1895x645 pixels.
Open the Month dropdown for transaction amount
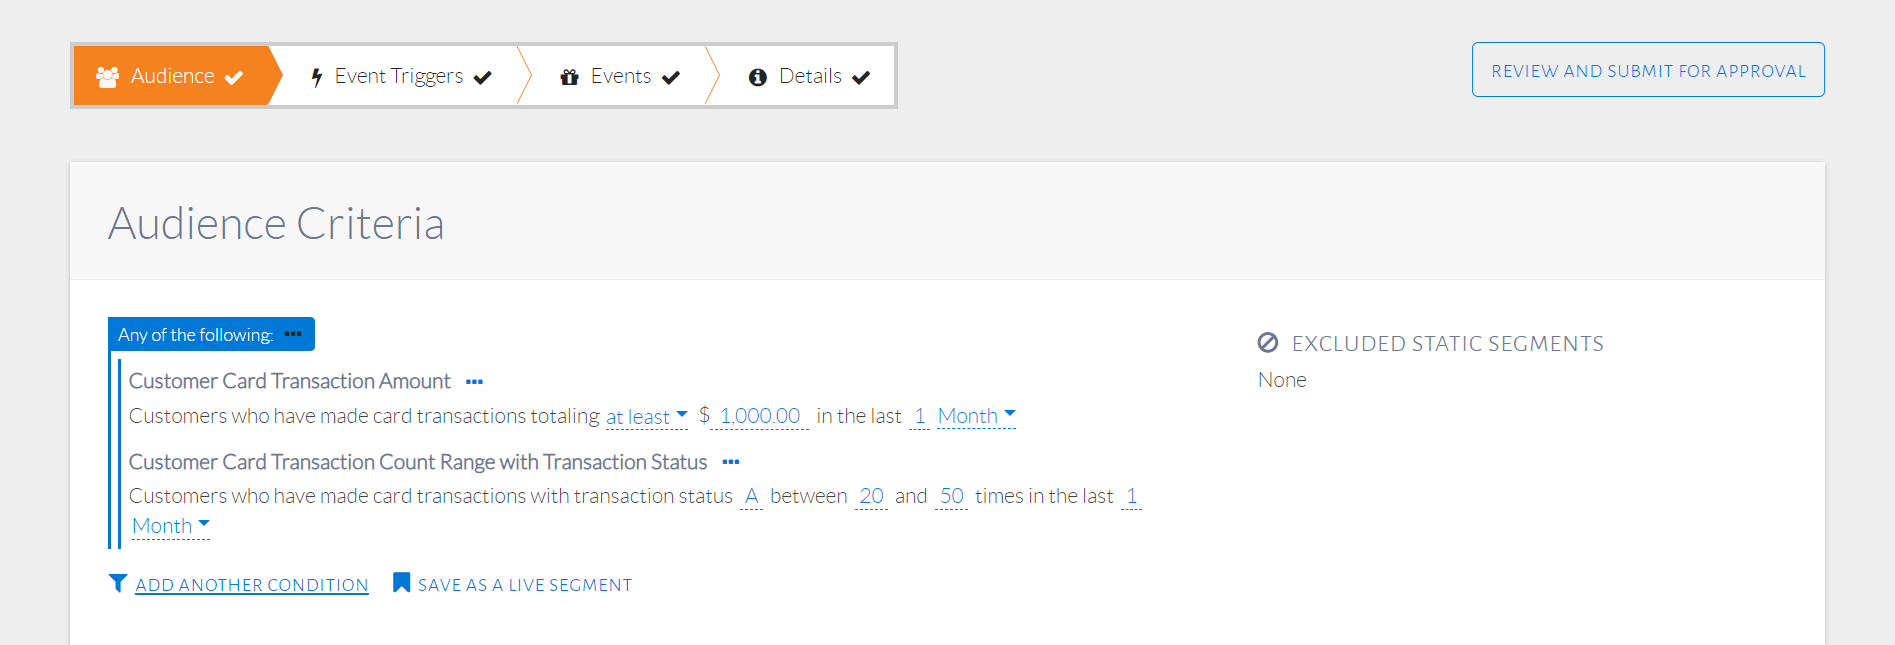(x=976, y=416)
